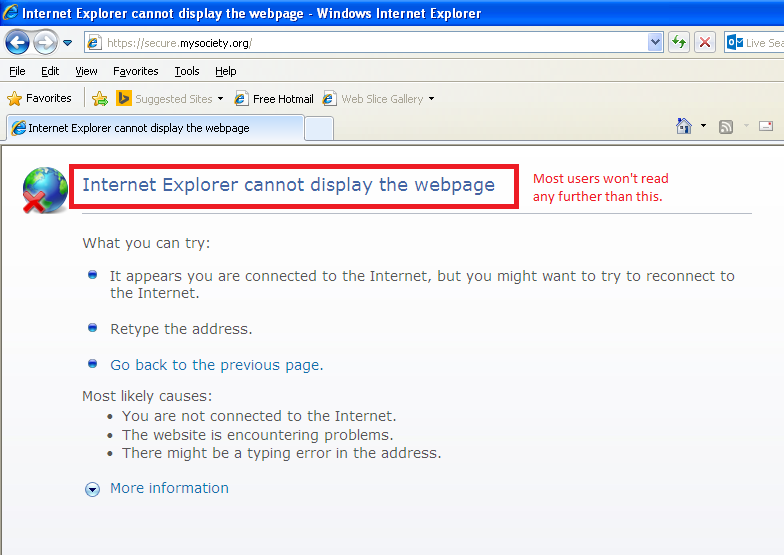Expand the Home button dropdown arrow

point(704,126)
